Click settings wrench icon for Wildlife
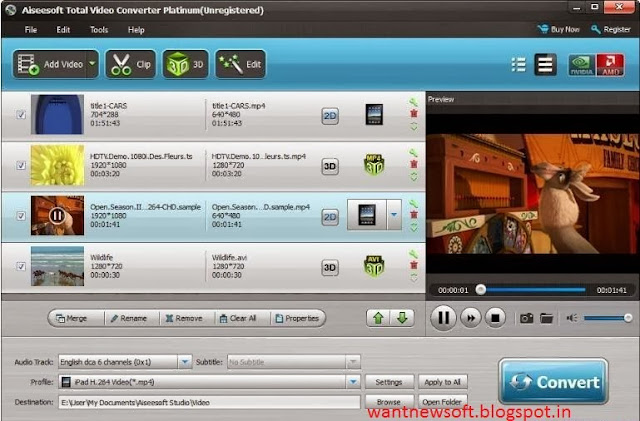Screen dimensions: 640x421 pyautogui.click(x=413, y=254)
